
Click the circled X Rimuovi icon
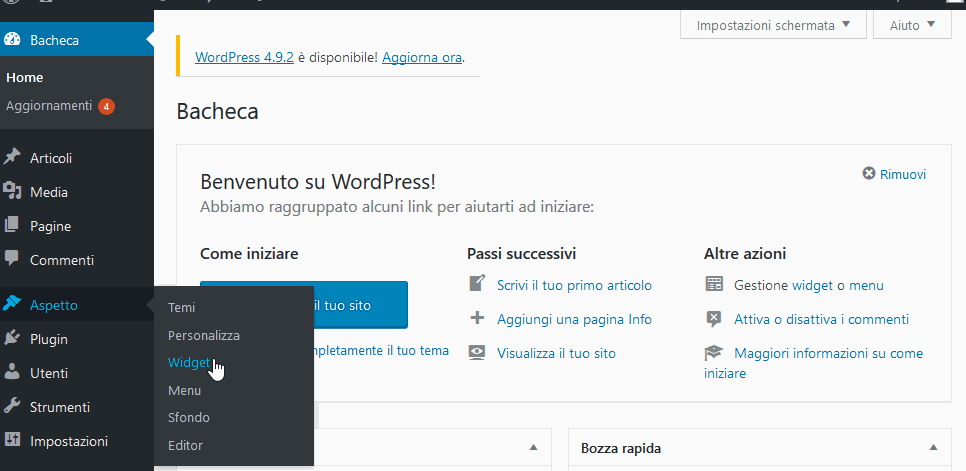coord(869,174)
